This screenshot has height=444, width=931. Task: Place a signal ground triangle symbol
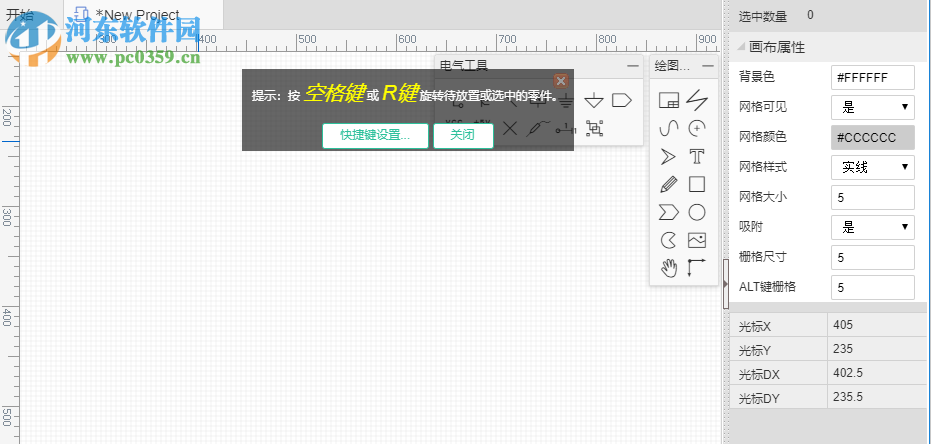click(594, 101)
